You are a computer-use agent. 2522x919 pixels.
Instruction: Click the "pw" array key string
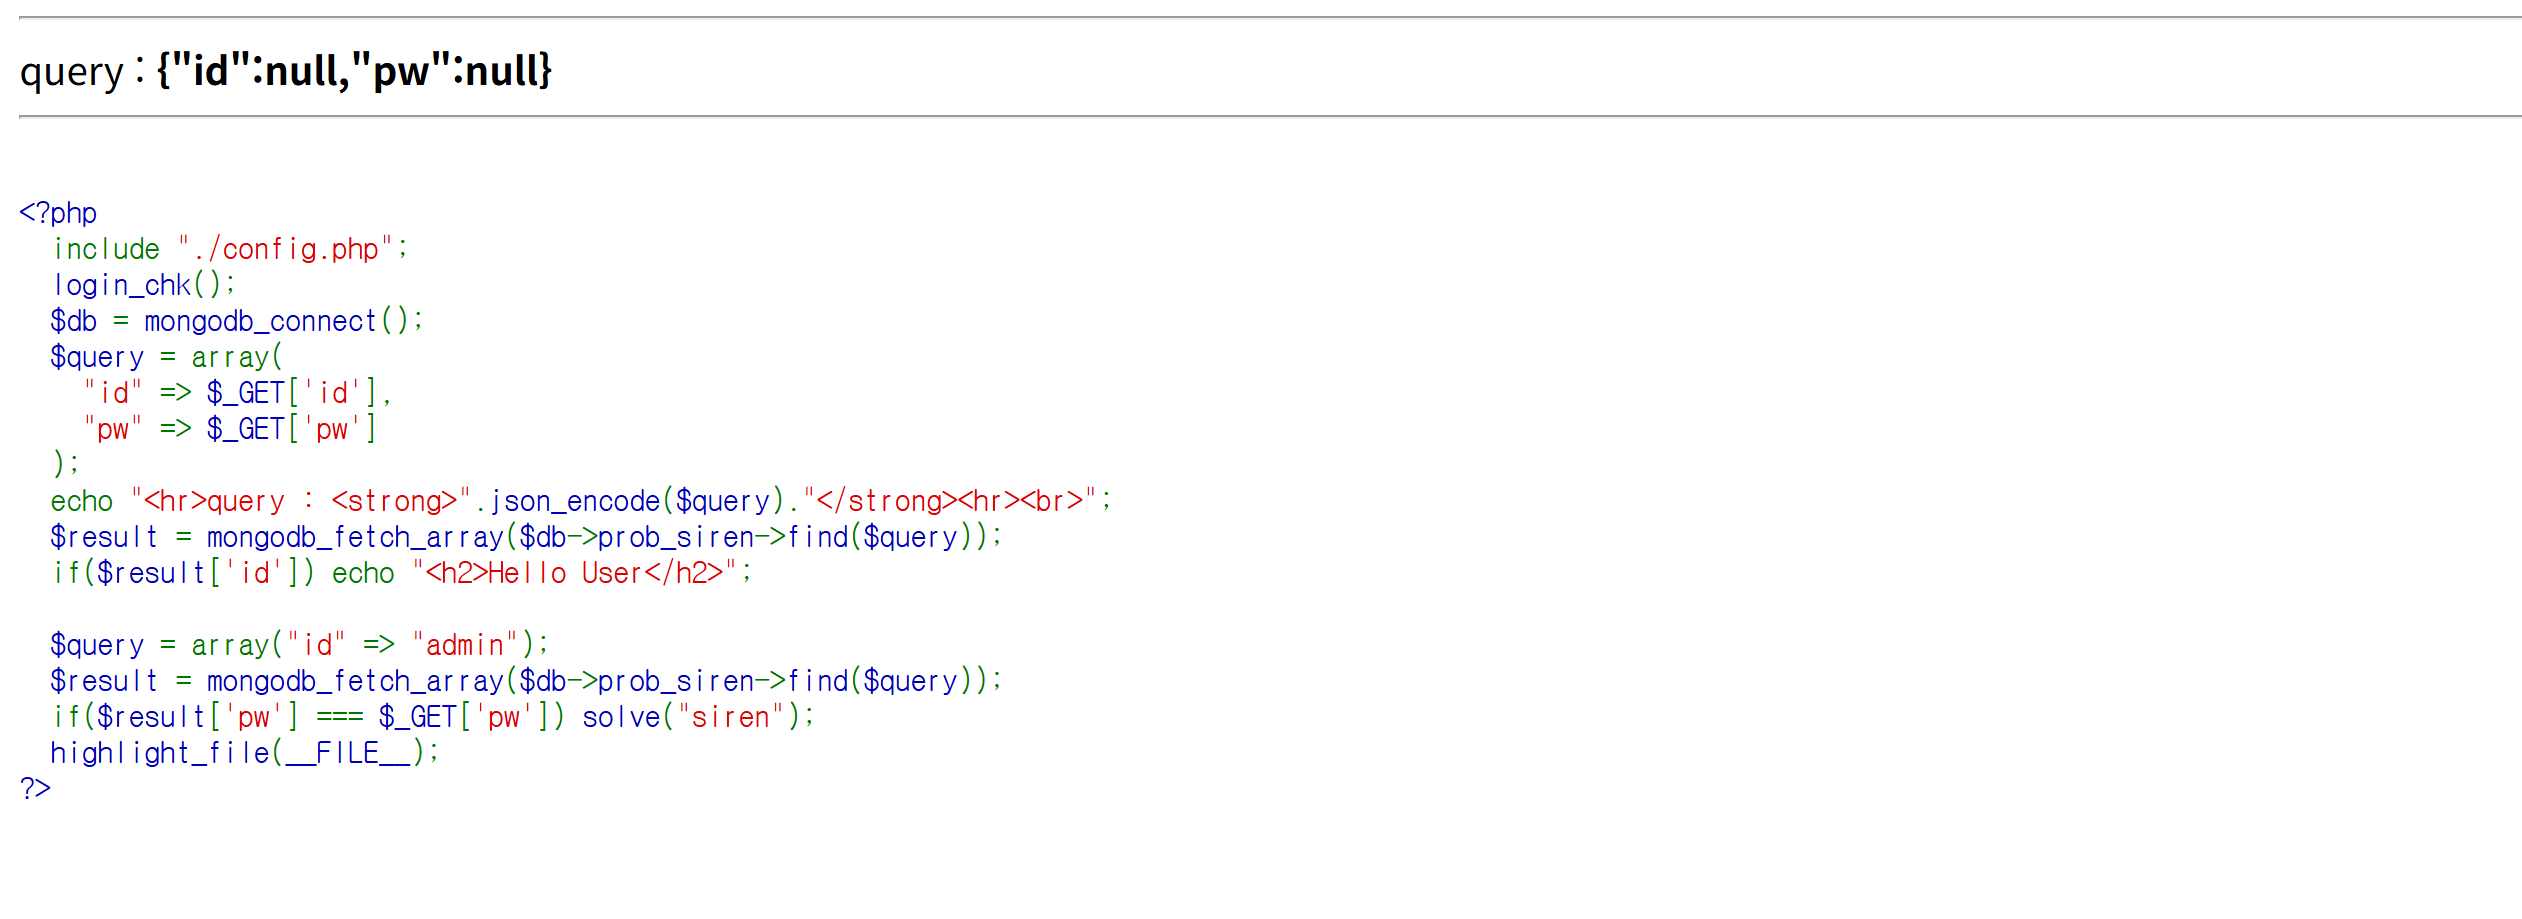113,429
